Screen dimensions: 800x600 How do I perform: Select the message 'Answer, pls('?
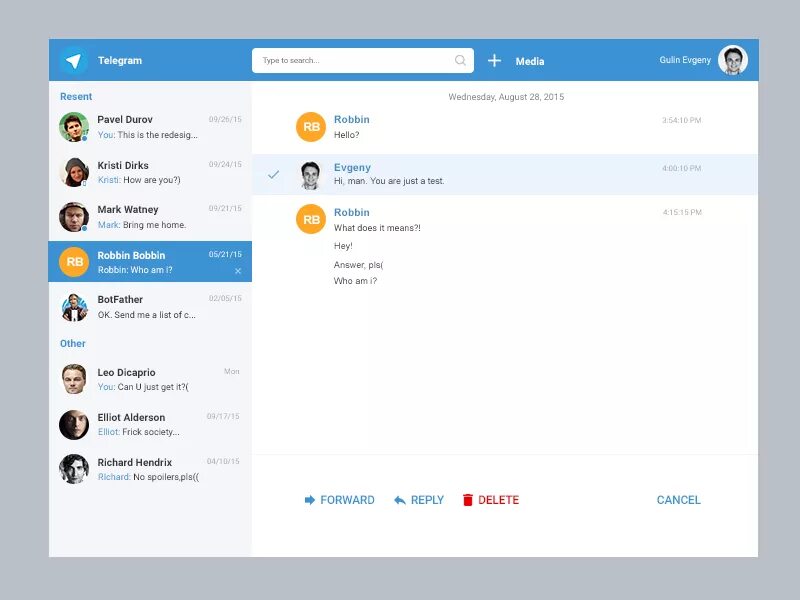point(358,265)
